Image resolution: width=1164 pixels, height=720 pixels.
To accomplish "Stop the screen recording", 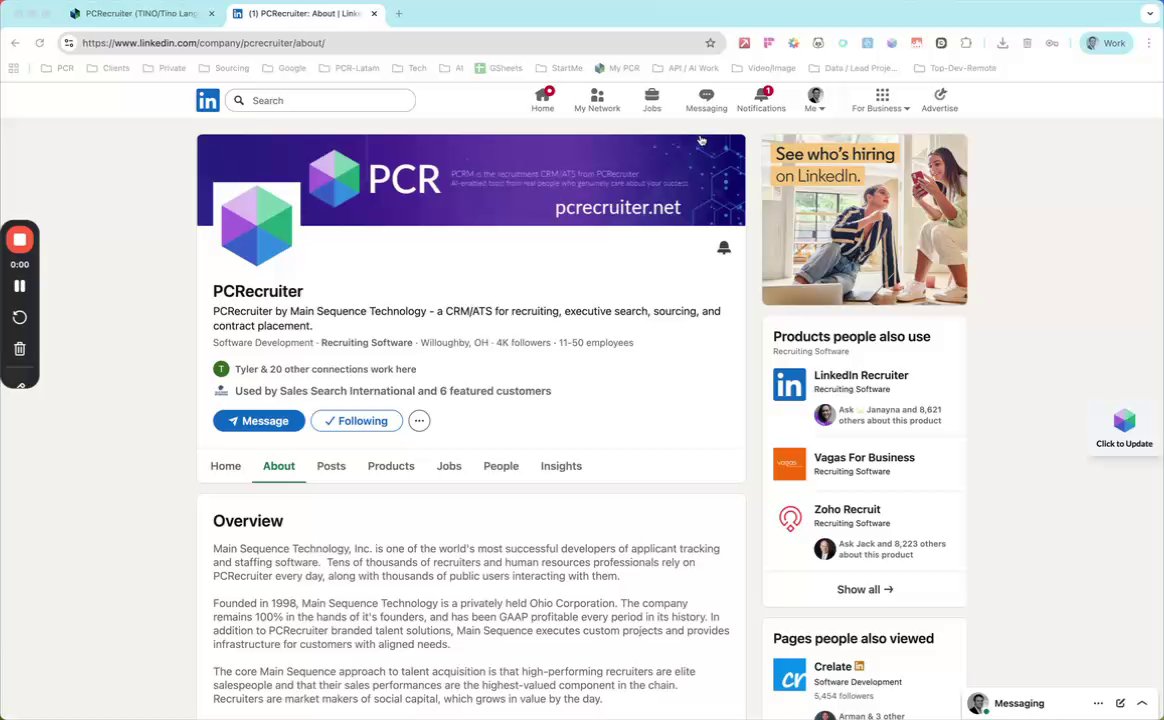I will pos(20,240).
